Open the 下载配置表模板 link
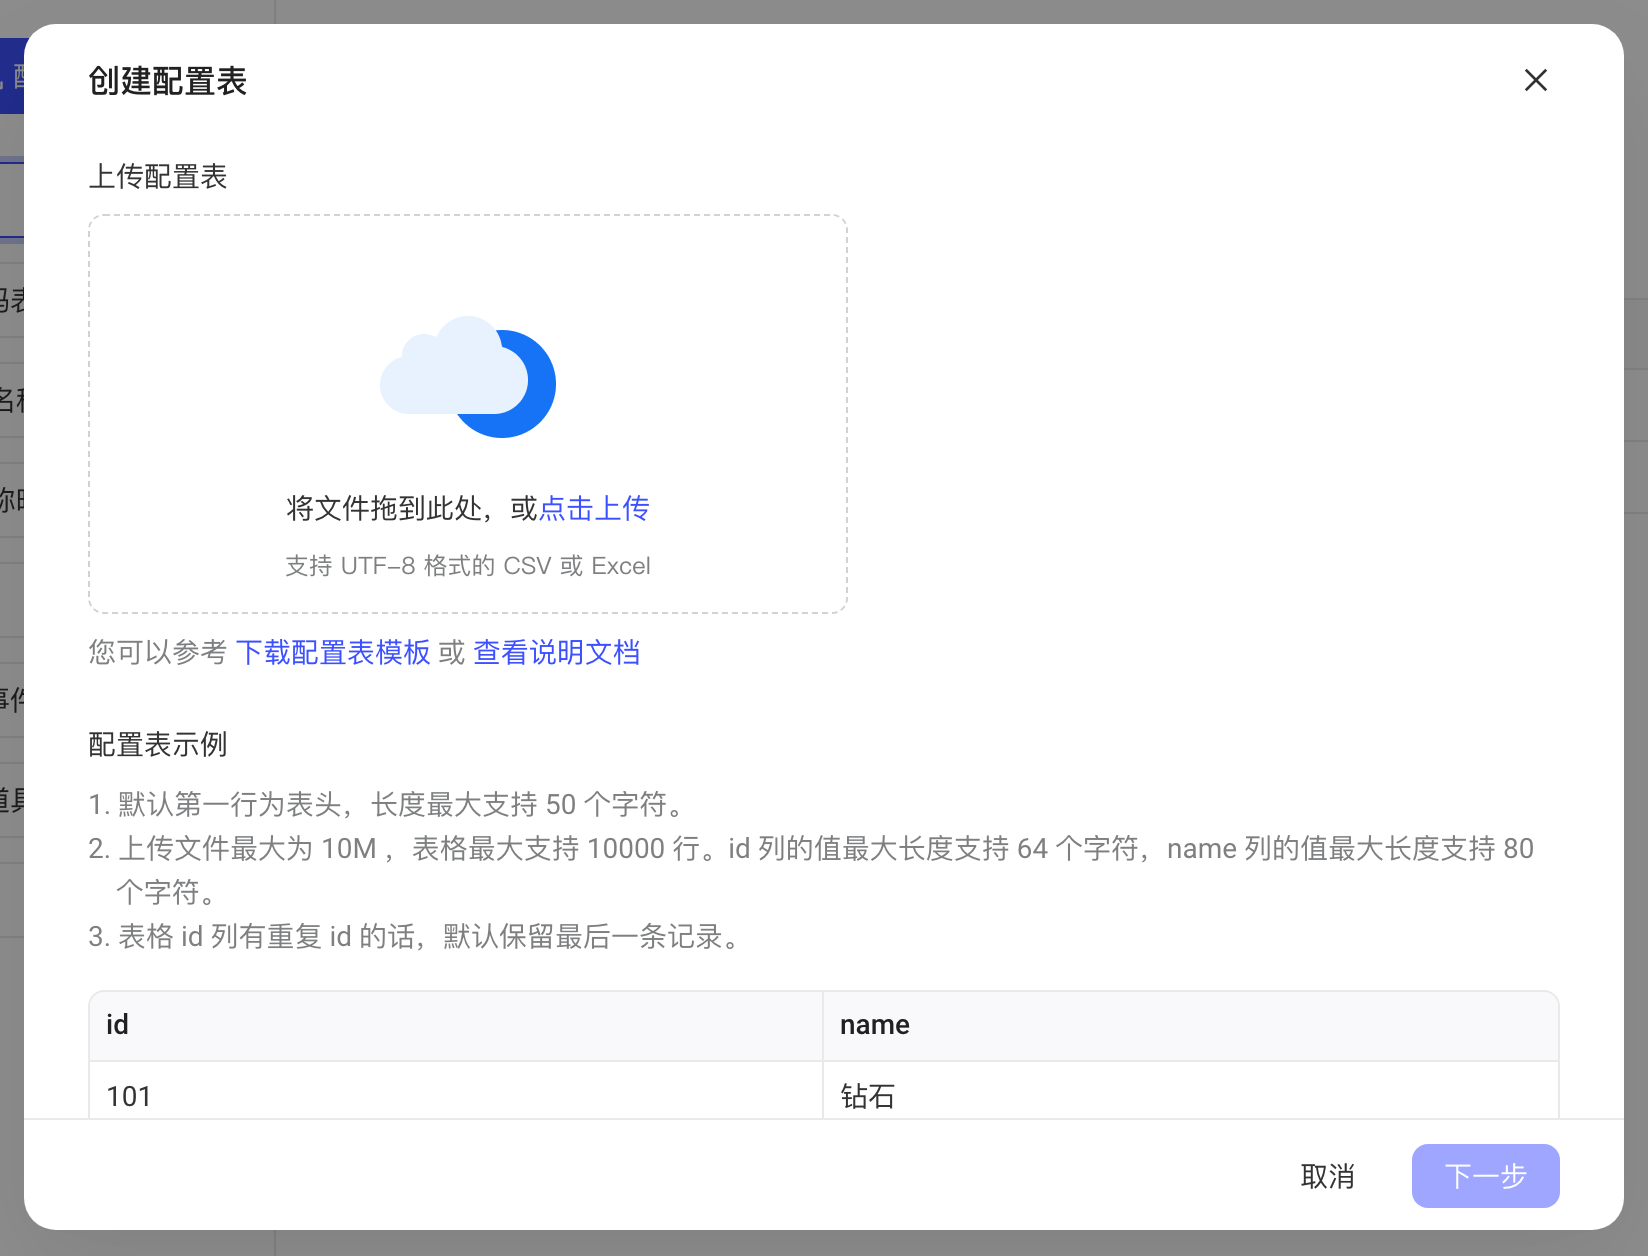 pyautogui.click(x=333, y=652)
